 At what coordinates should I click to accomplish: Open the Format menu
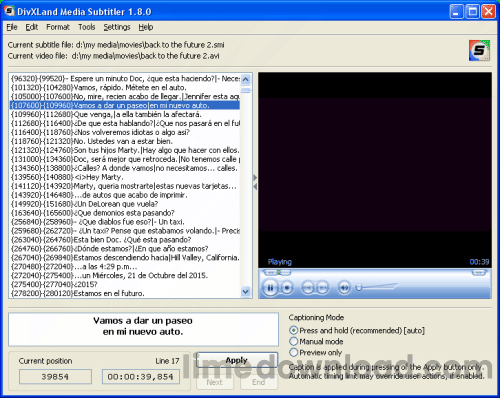(58, 27)
